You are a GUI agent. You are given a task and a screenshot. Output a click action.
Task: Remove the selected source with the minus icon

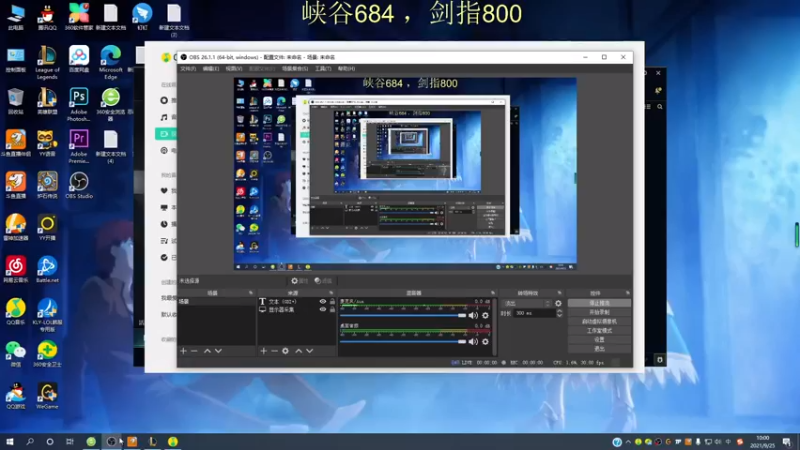point(274,351)
